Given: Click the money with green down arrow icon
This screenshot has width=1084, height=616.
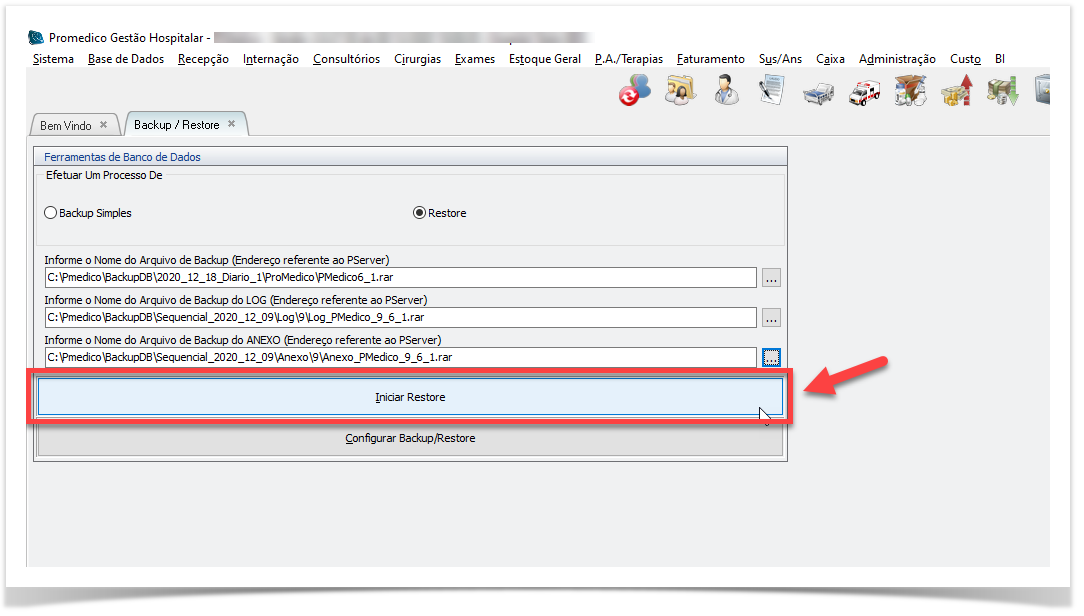Looking at the screenshot, I should (1002, 91).
